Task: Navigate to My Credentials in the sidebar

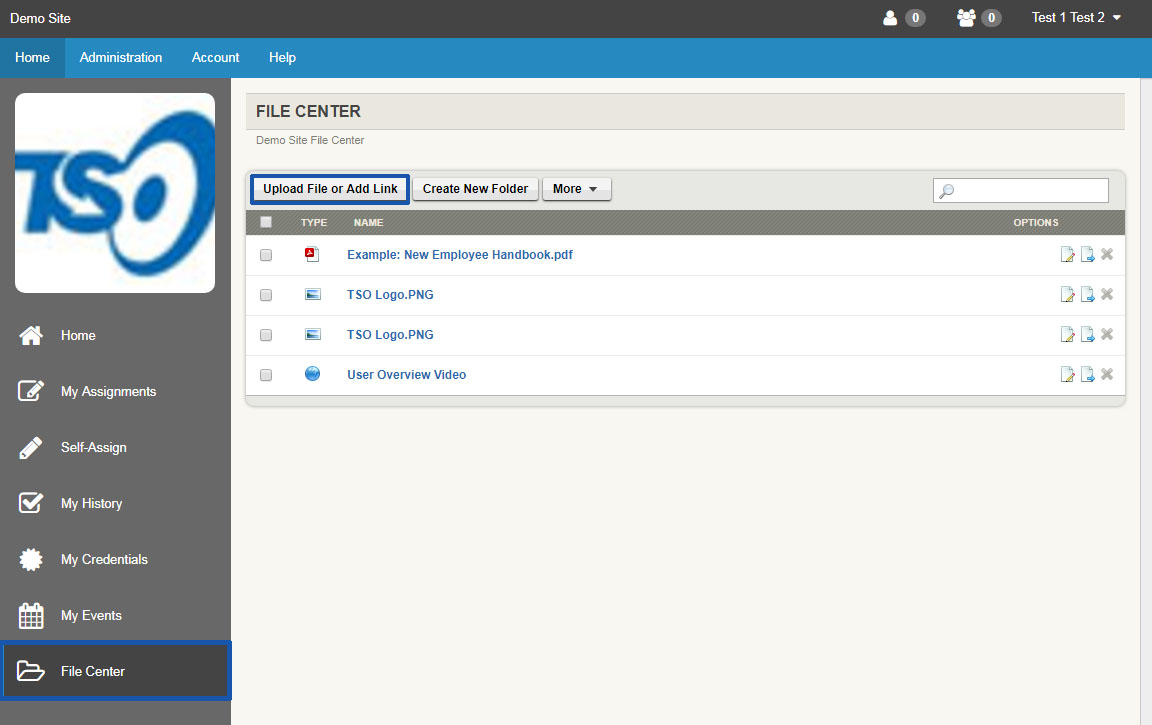Action: 103,559
